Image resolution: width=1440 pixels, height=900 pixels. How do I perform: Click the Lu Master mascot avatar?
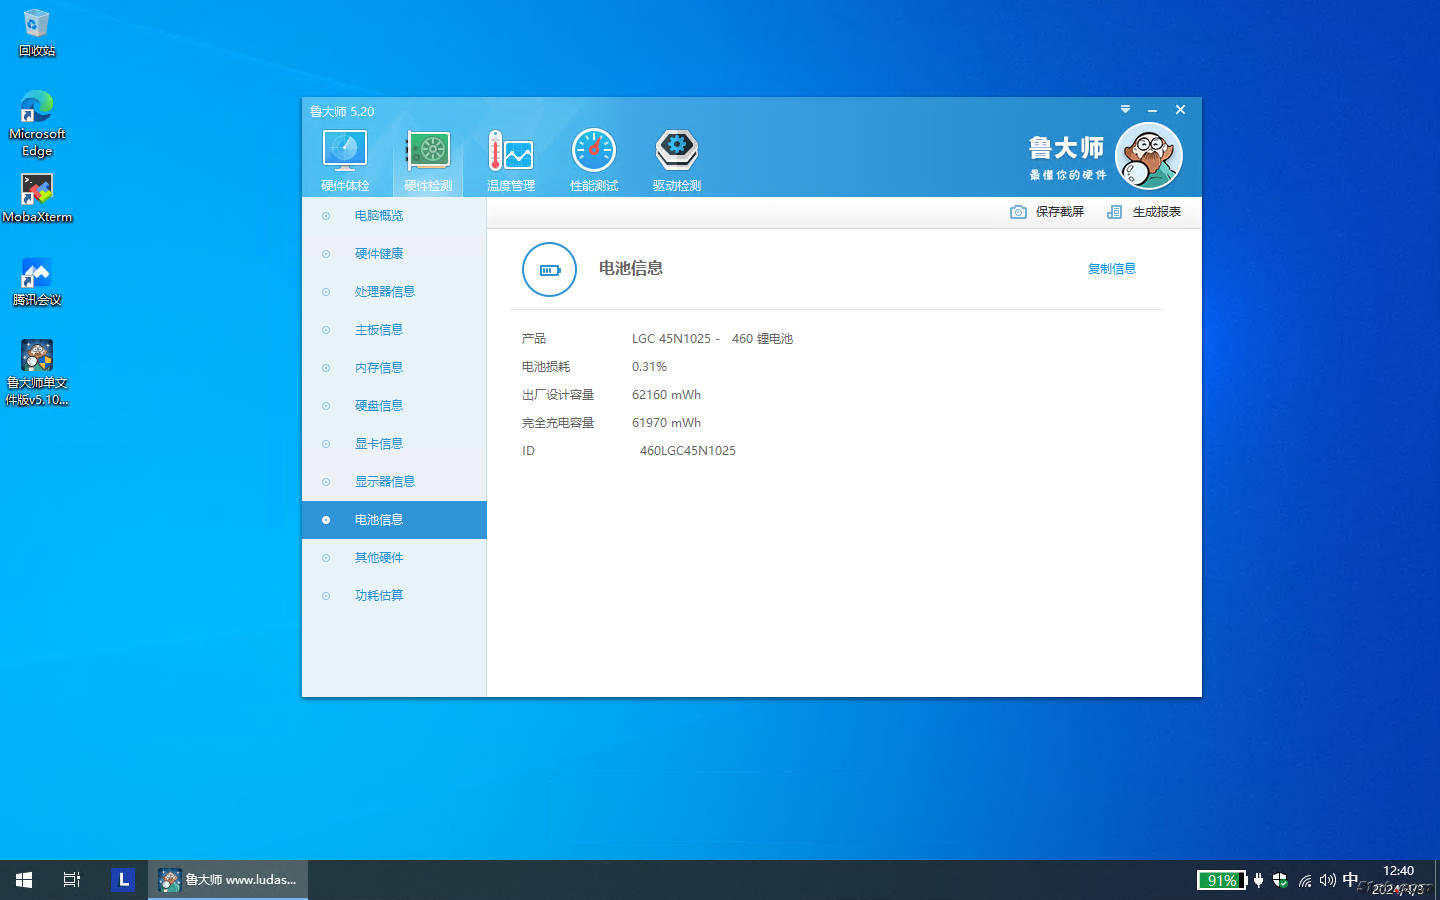click(1148, 156)
